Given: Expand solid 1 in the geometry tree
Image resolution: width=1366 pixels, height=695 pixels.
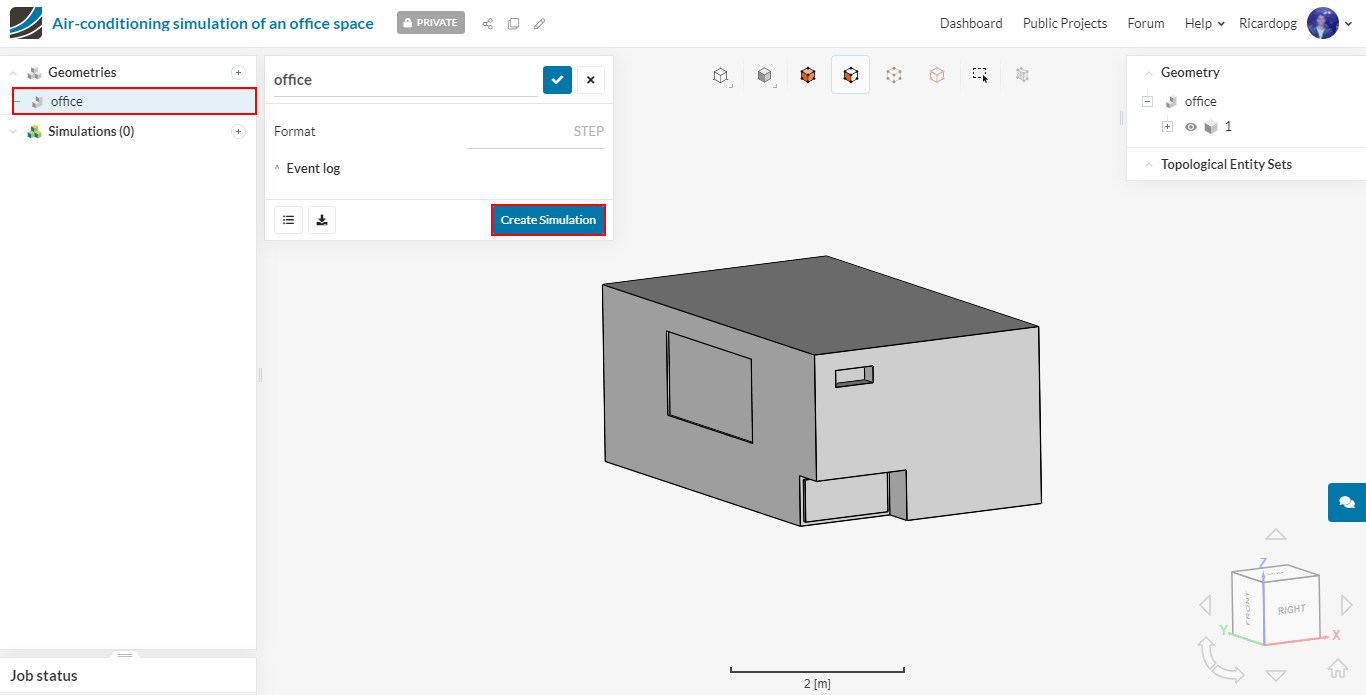Looking at the screenshot, I should [1167, 127].
